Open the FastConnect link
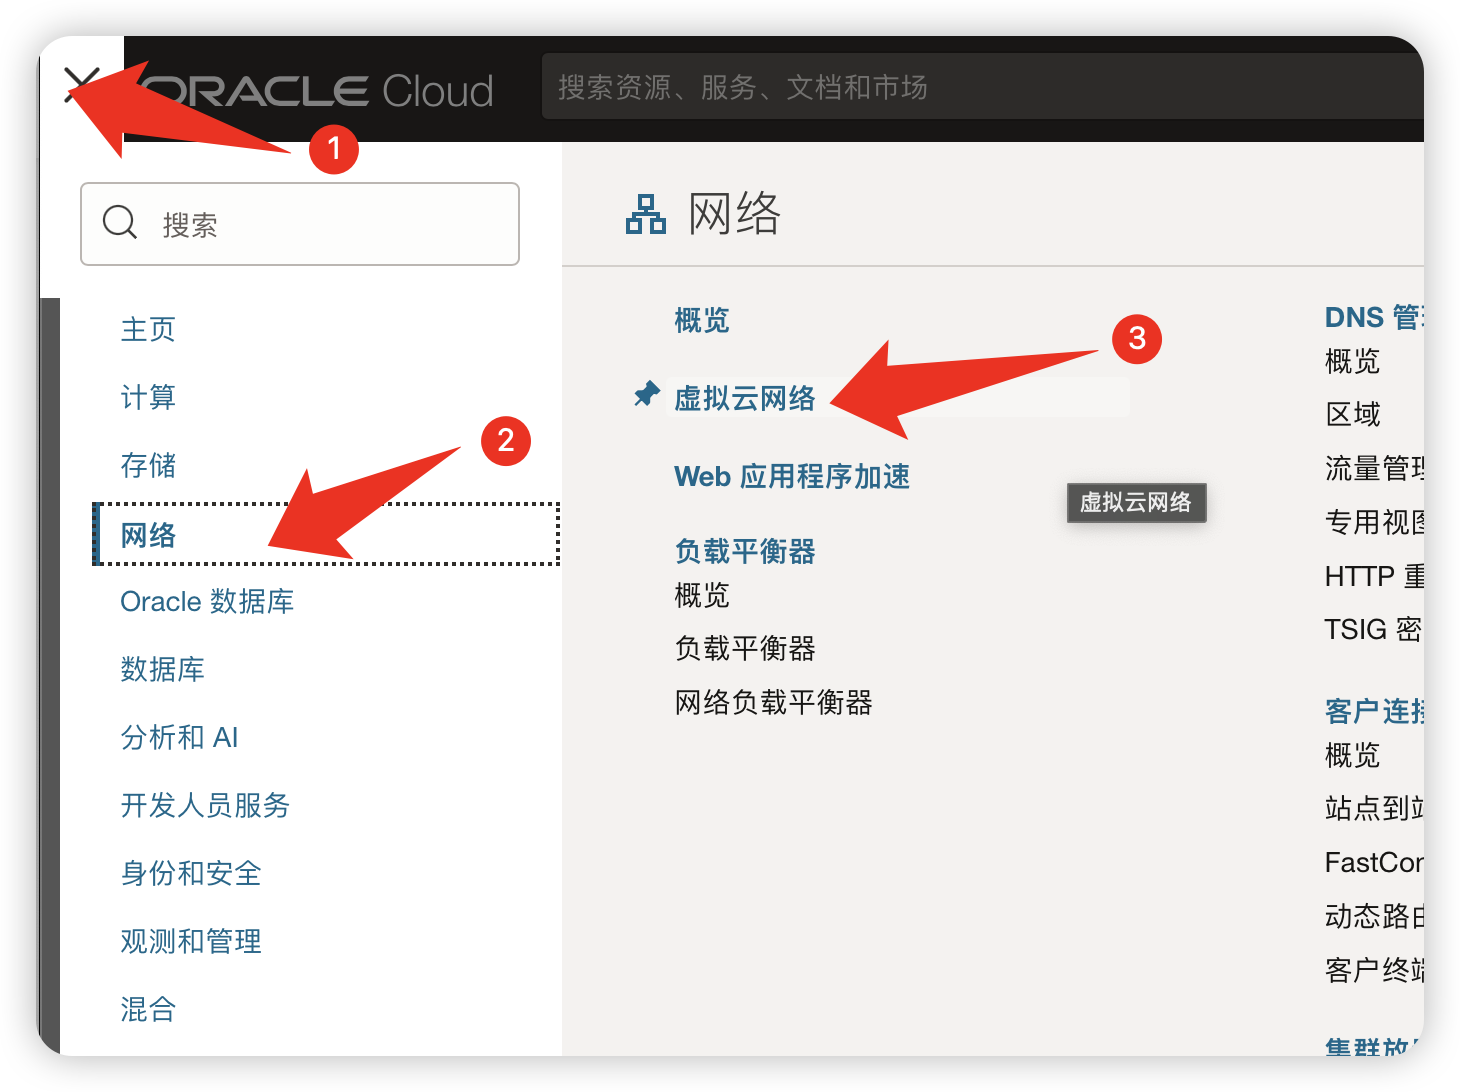Screen dimensions: 1460x1092 [1380, 862]
